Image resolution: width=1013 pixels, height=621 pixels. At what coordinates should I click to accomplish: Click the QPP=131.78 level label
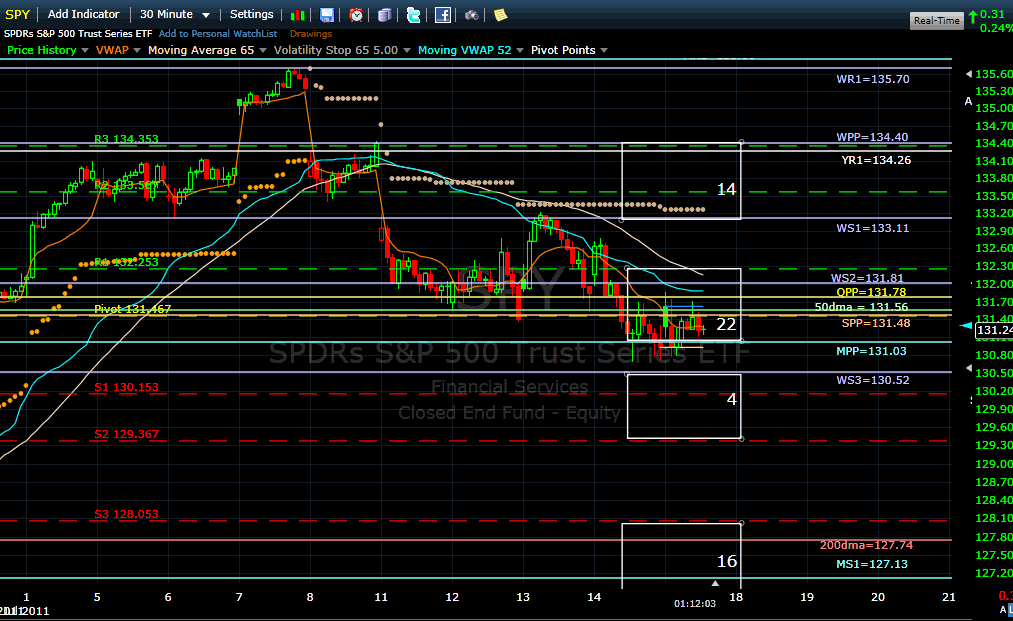click(x=872, y=292)
